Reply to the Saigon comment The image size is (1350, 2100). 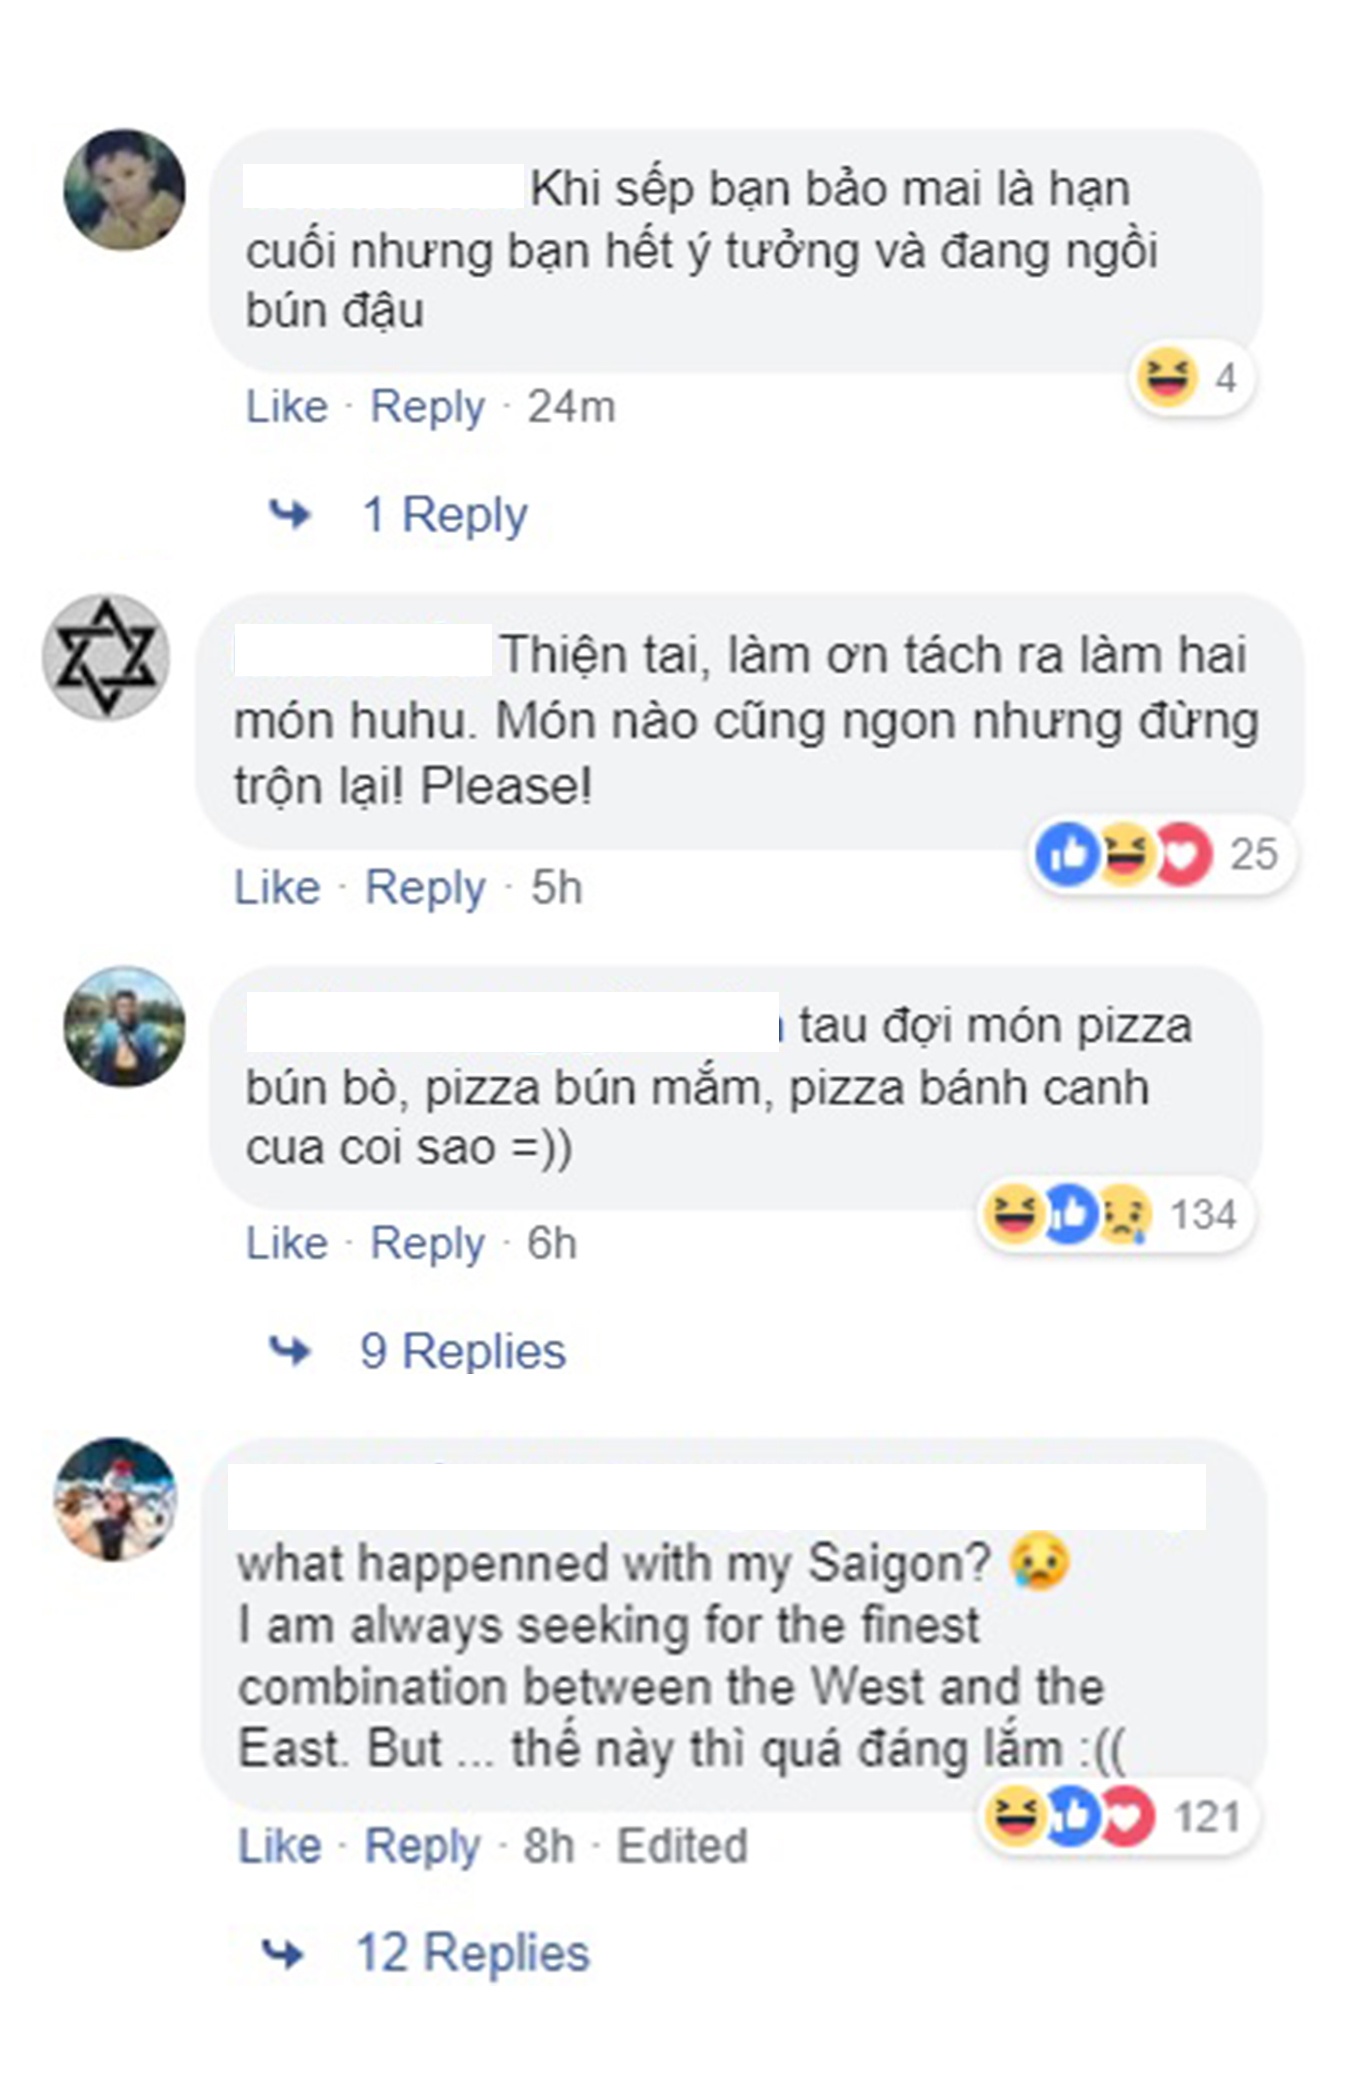coord(422,1846)
